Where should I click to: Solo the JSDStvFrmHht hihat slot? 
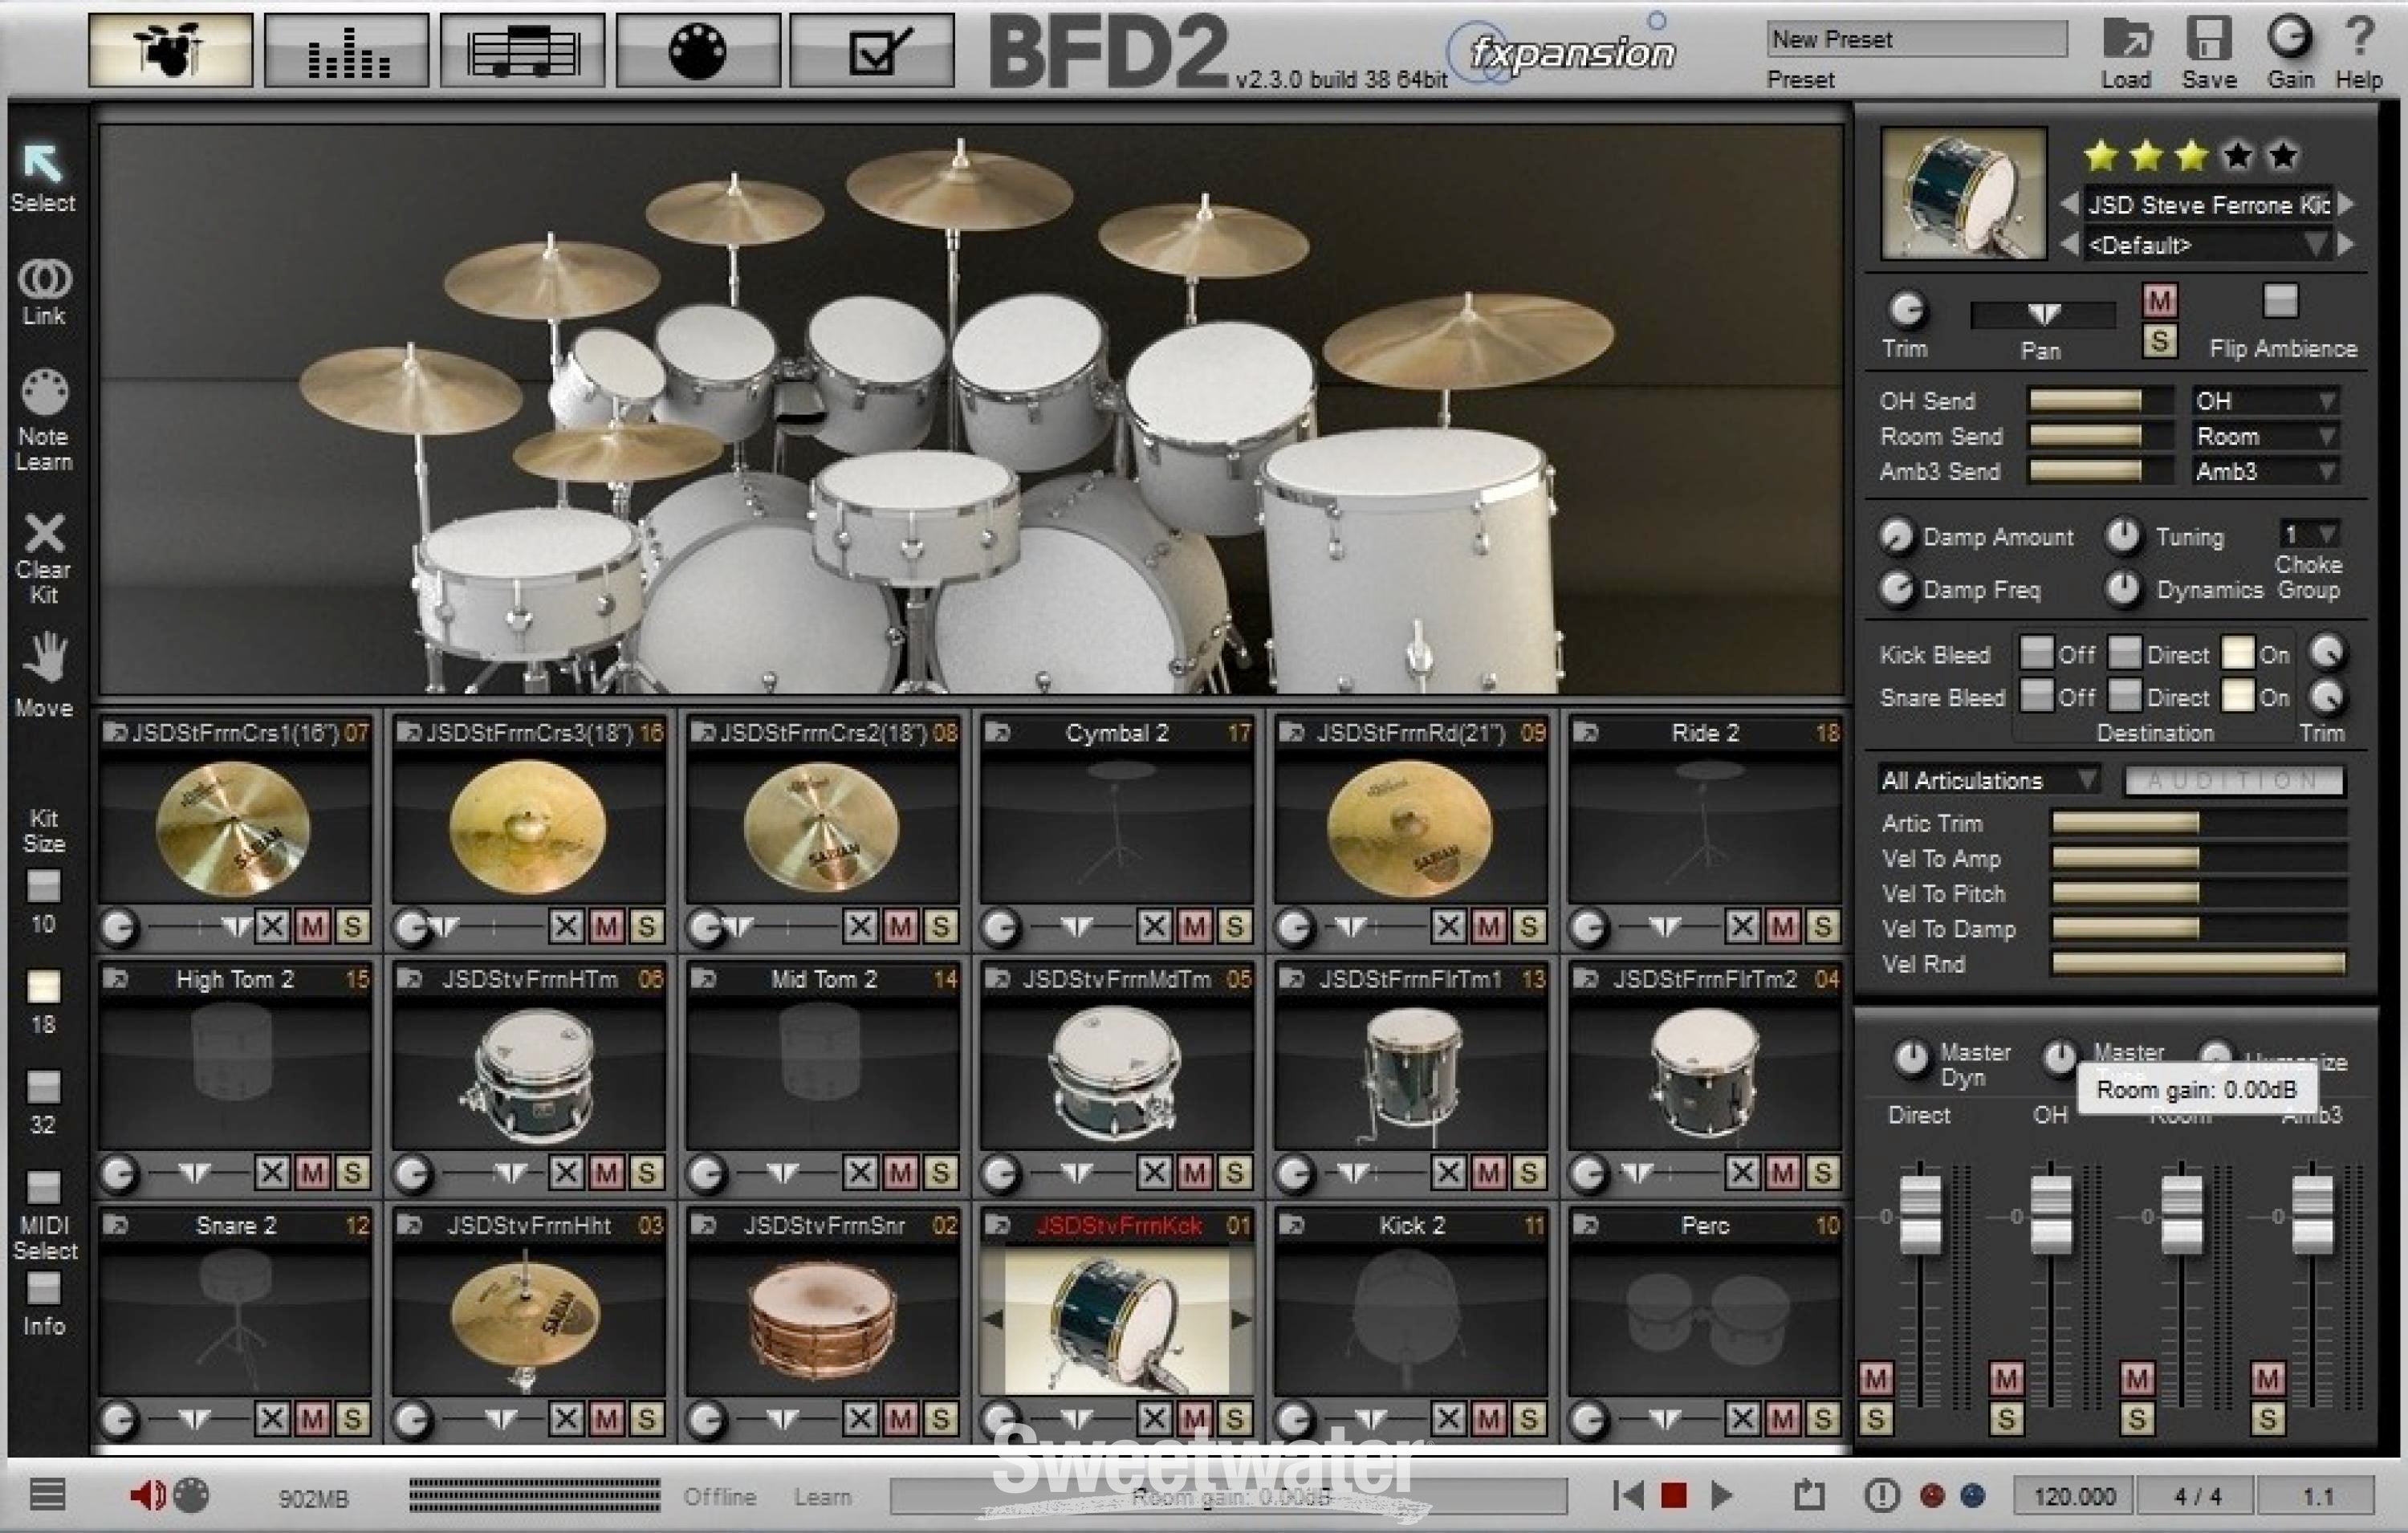(646, 1418)
